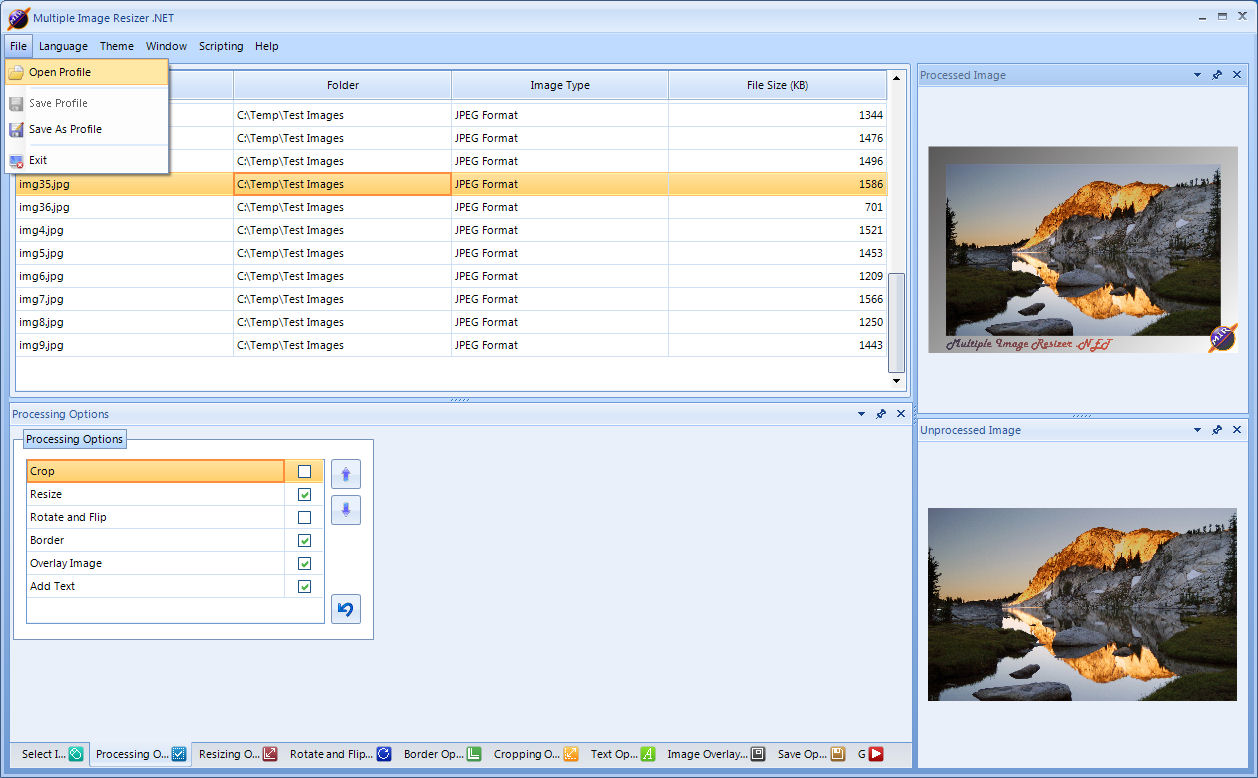
Task: Close the Processing Options panel
Action: tap(901, 414)
